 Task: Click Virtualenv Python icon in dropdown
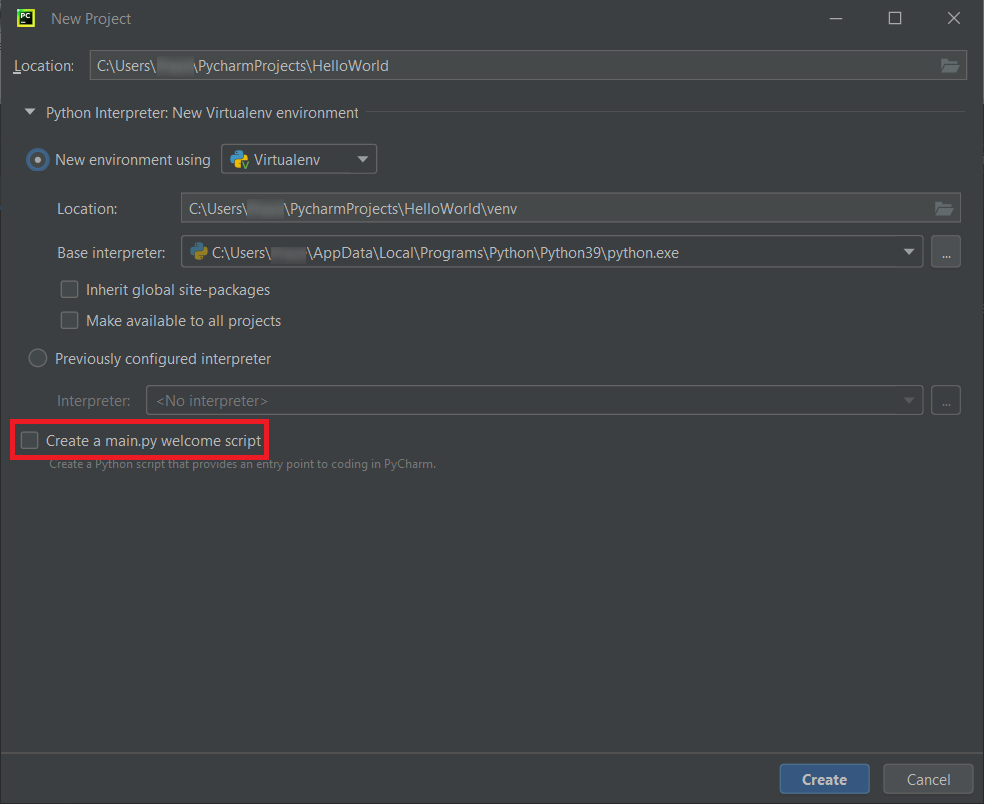[x=240, y=159]
